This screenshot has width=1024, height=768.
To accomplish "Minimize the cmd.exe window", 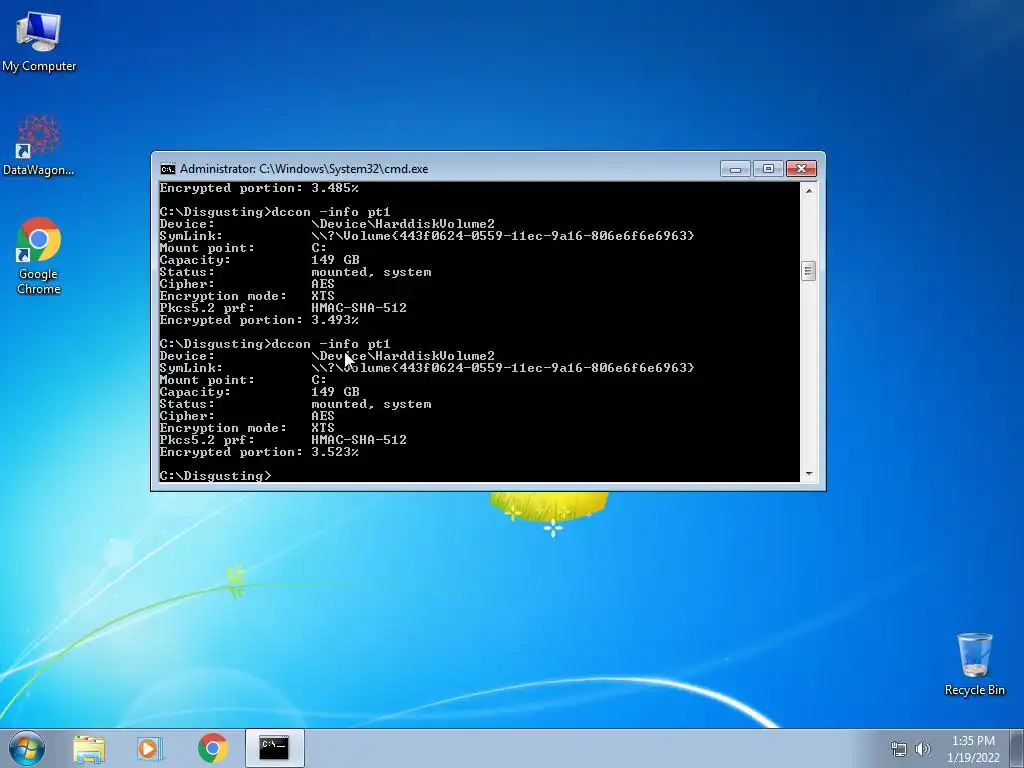I will coord(735,169).
